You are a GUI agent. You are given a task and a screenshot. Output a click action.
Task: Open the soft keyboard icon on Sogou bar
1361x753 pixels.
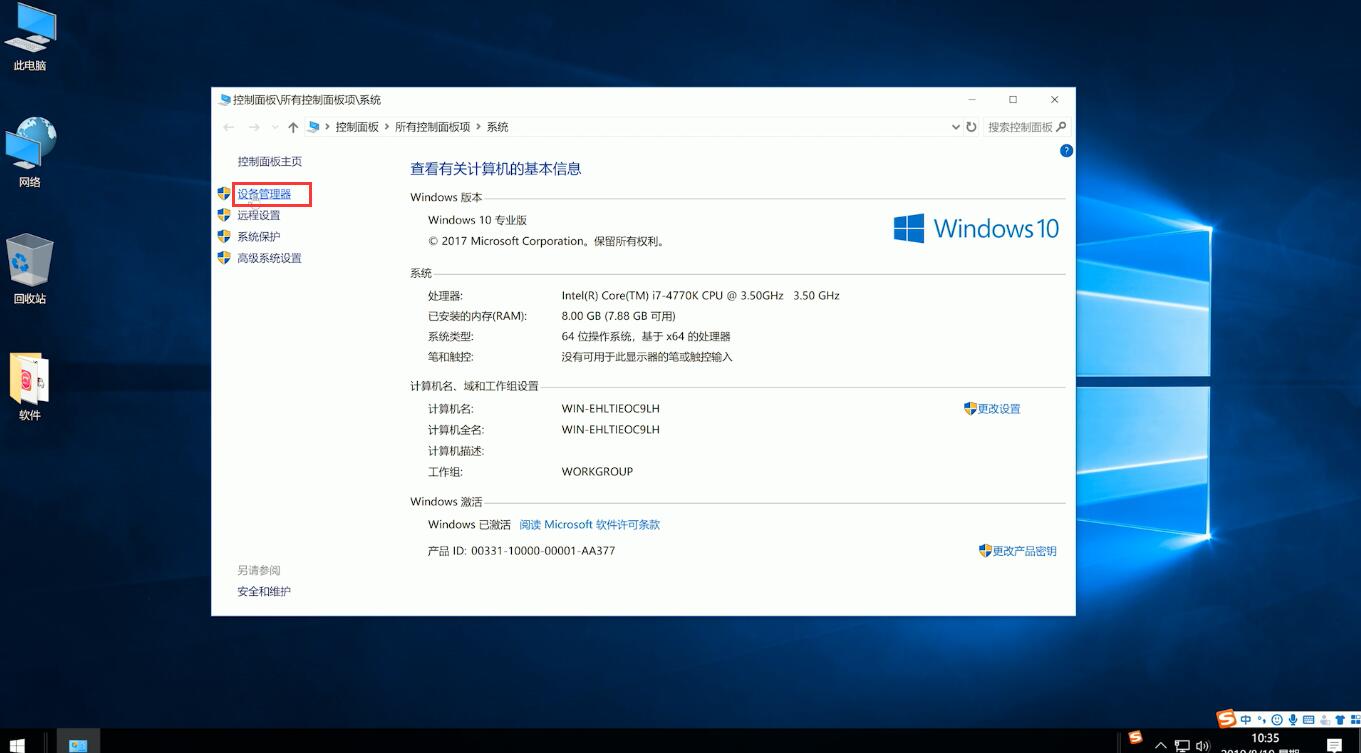[1308, 720]
